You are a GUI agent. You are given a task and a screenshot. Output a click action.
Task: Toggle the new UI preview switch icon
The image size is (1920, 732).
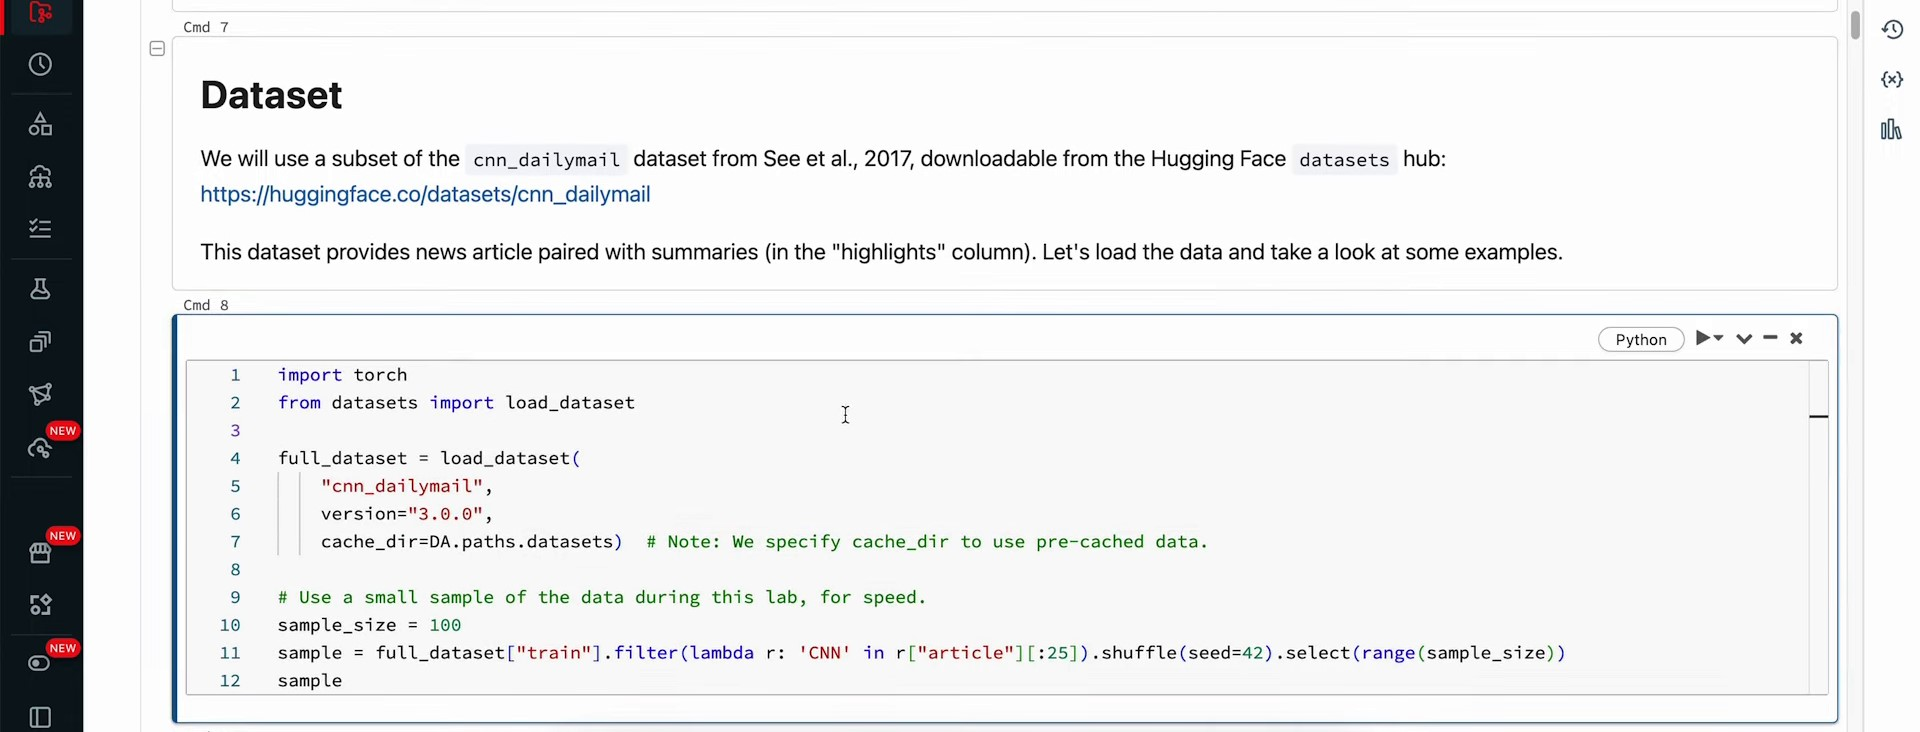(x=40, y=663)
